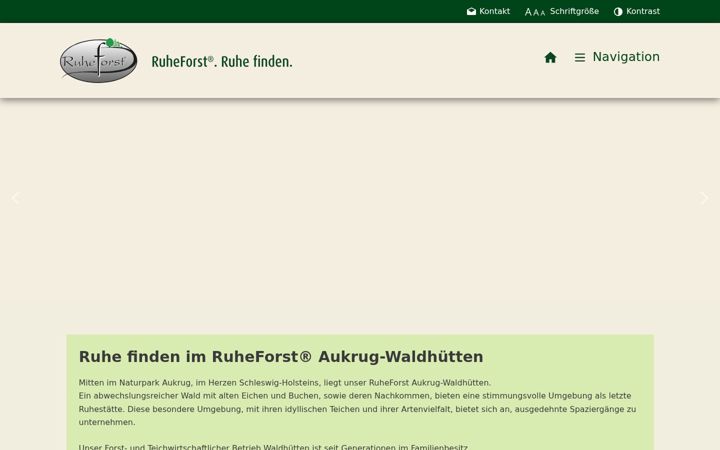Expand the Navigation menu

[626, 57]
